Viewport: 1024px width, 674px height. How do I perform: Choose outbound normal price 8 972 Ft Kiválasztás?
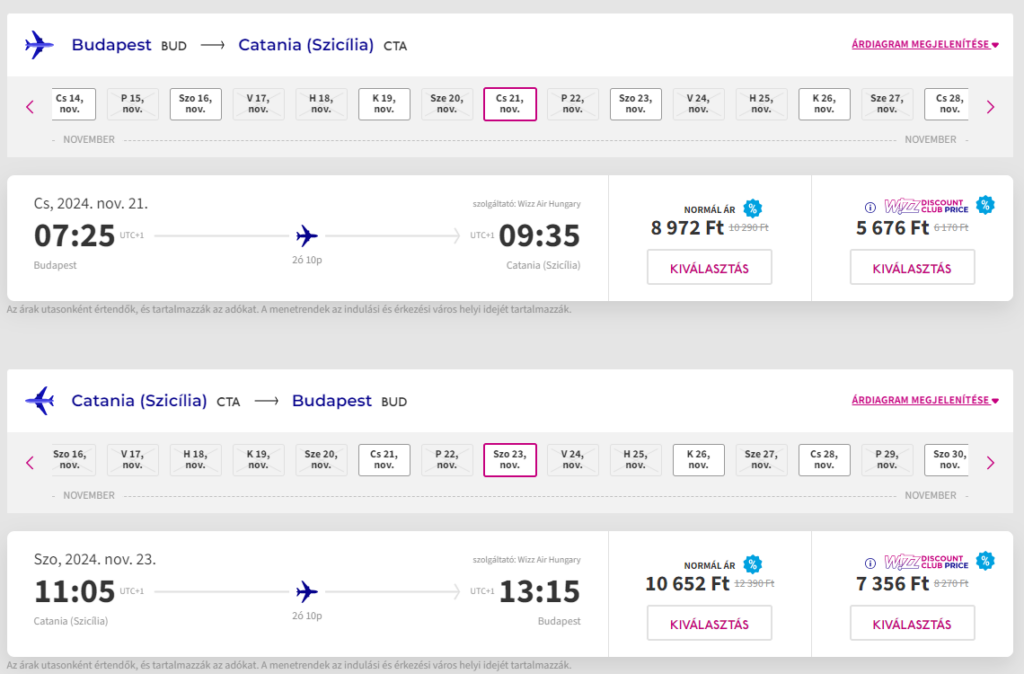point(709,267)
